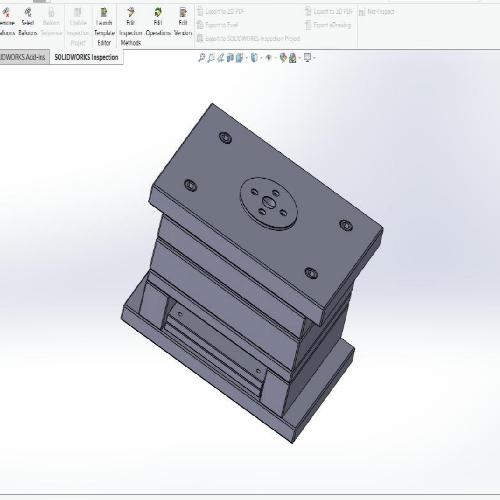
Task: Expand View Settings dropdown arrow
Action: click(x=314, y=58)
